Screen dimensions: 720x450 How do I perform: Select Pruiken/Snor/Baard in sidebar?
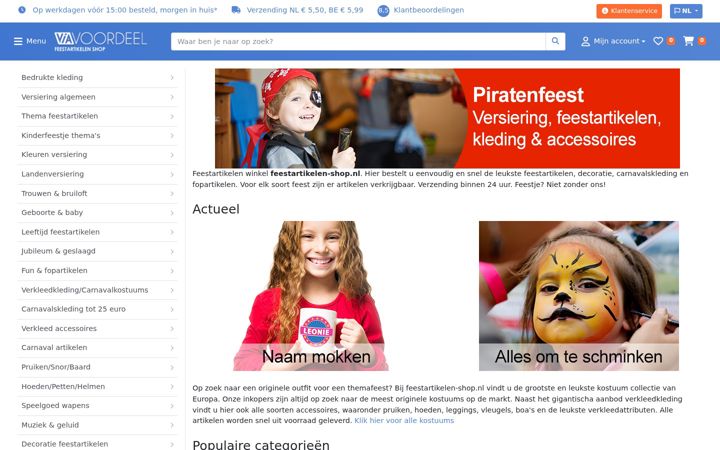point(97,367)
